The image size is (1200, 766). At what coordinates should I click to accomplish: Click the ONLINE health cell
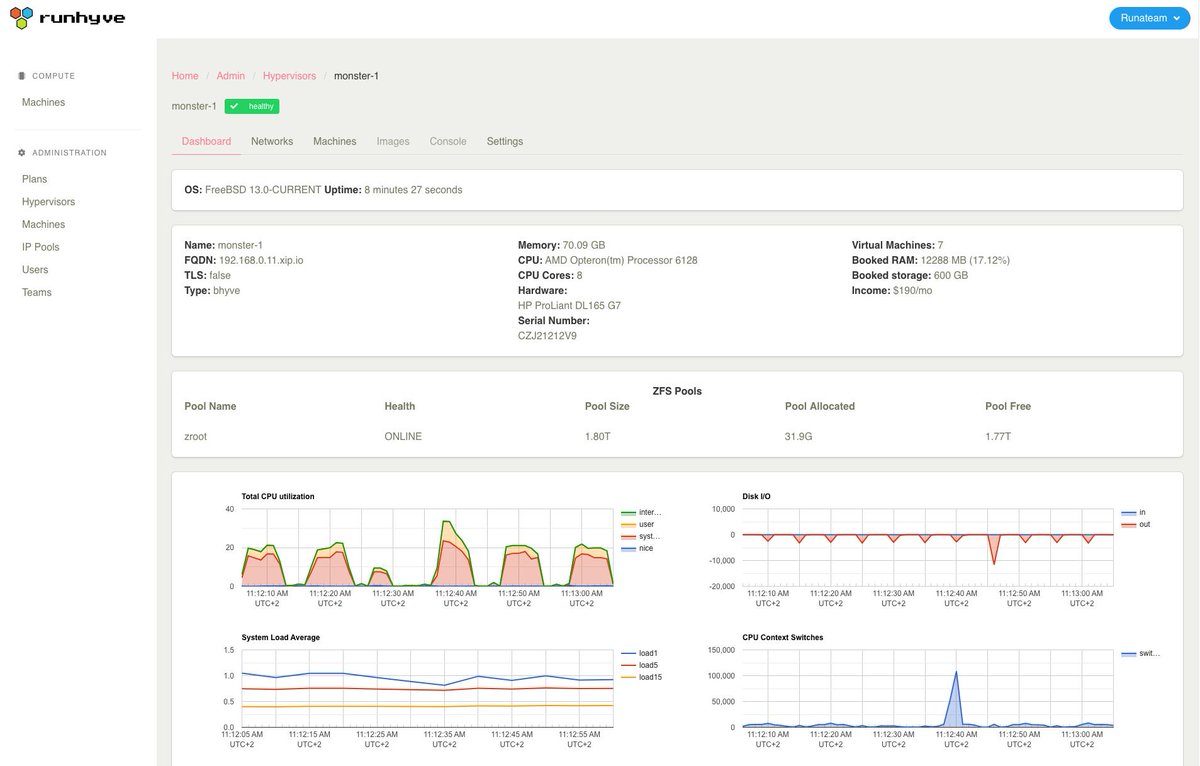pos(403,437)
